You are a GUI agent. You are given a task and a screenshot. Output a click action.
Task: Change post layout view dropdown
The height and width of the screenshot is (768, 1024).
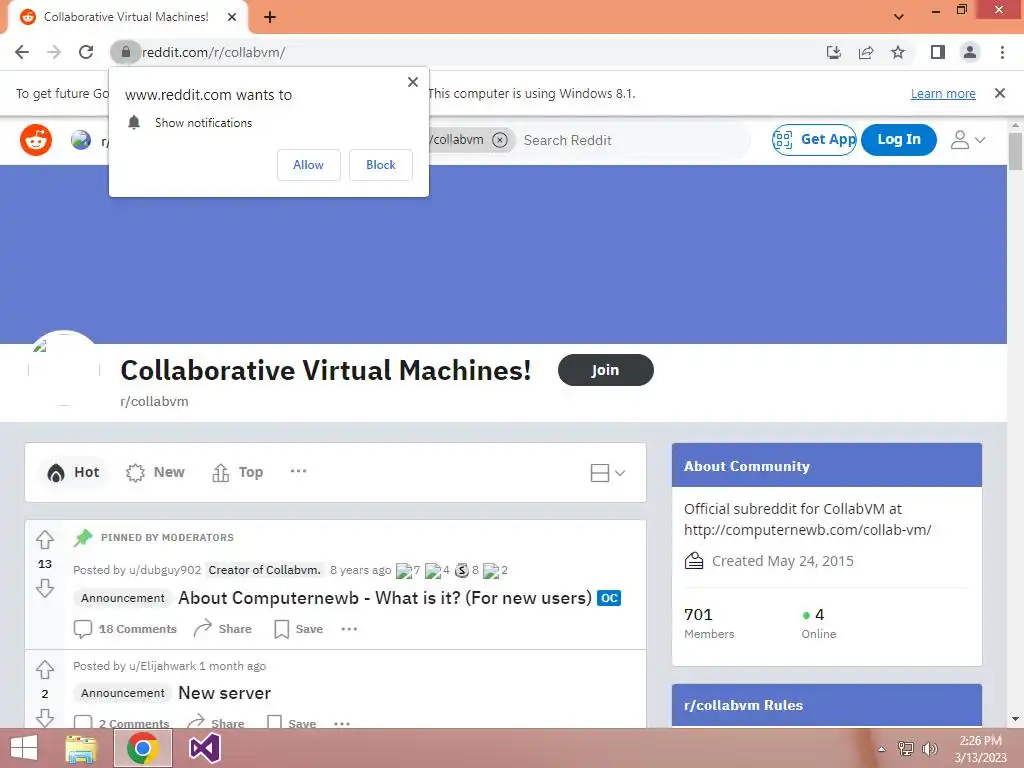[x=607, y=473]
